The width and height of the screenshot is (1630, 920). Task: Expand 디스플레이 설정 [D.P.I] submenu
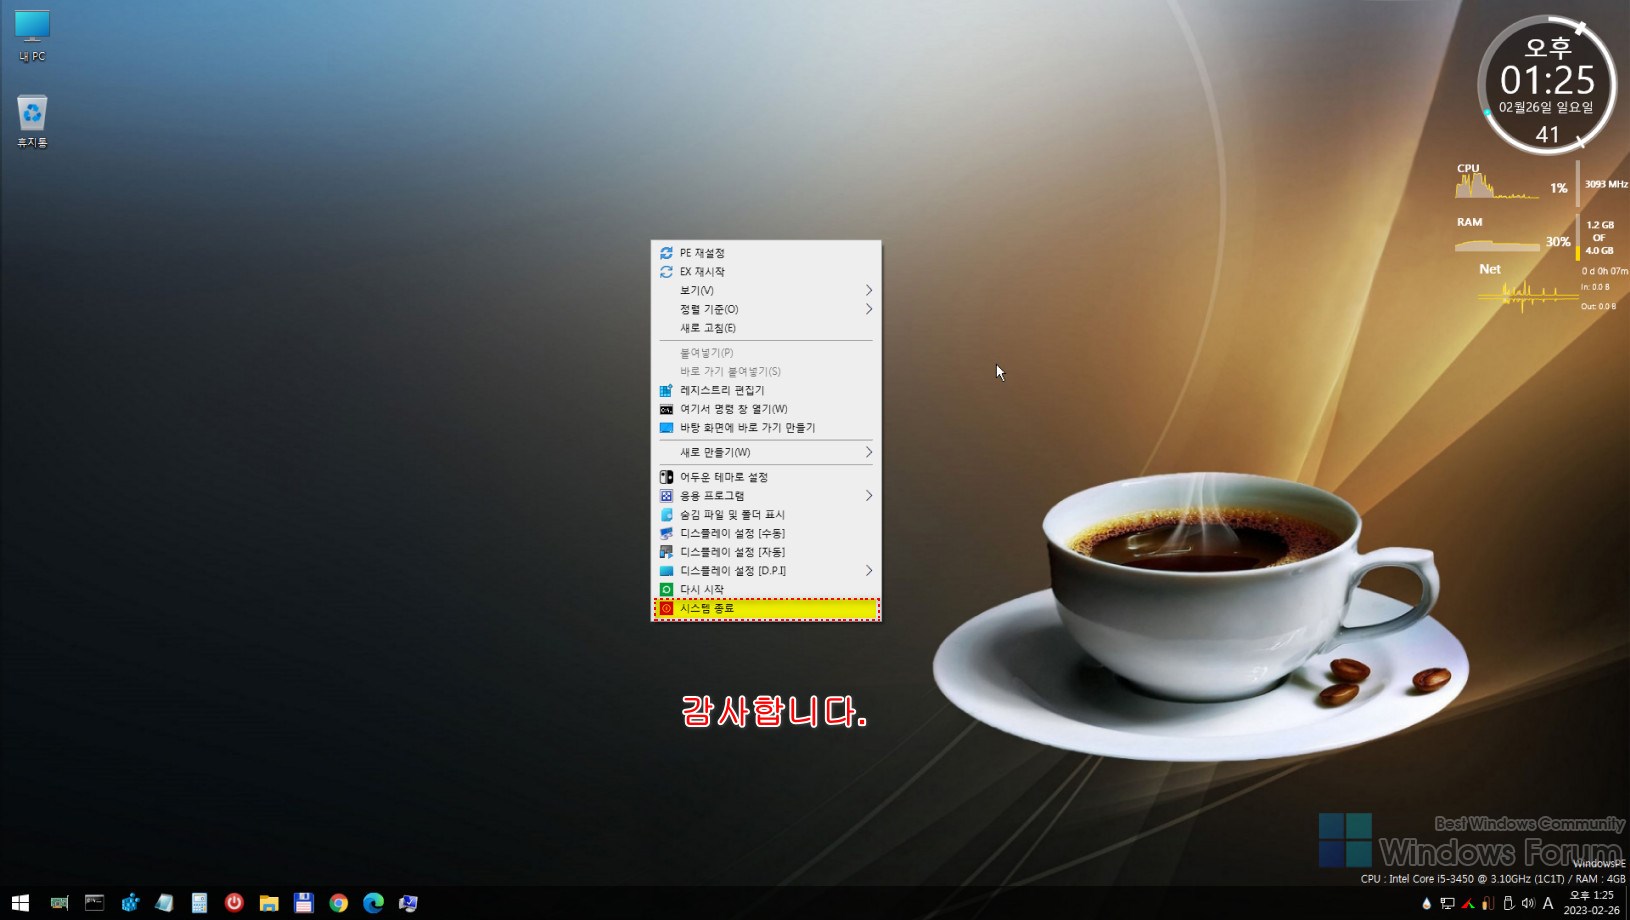coord(766,571)
